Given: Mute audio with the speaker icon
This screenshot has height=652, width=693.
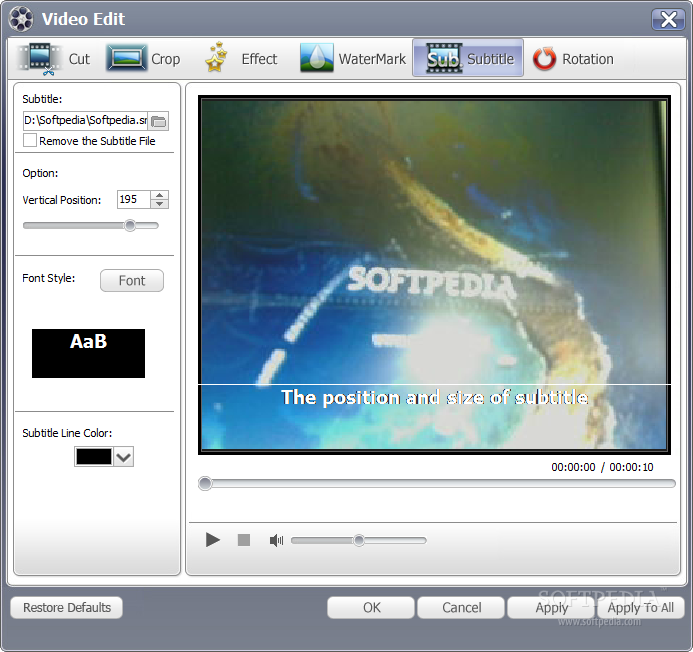Looking at the screenshot, I should coord(276,540).
